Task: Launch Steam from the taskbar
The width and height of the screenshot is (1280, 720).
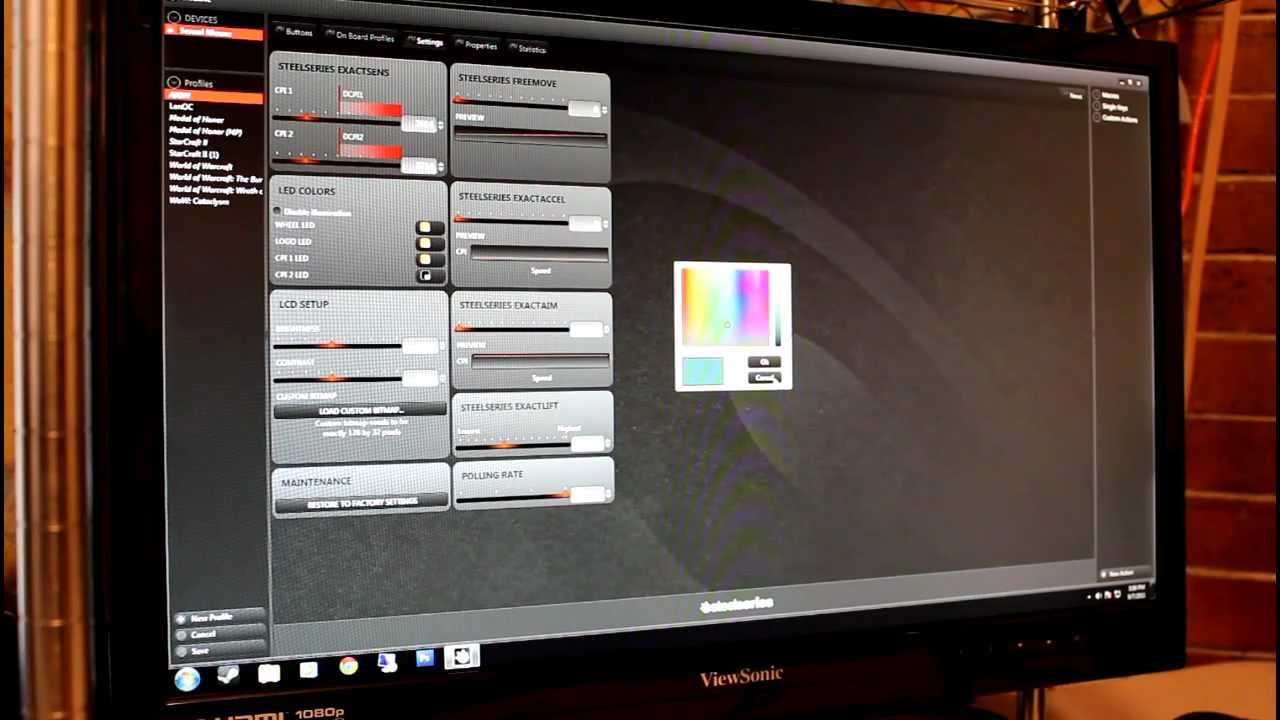Action: pos(228,676)
